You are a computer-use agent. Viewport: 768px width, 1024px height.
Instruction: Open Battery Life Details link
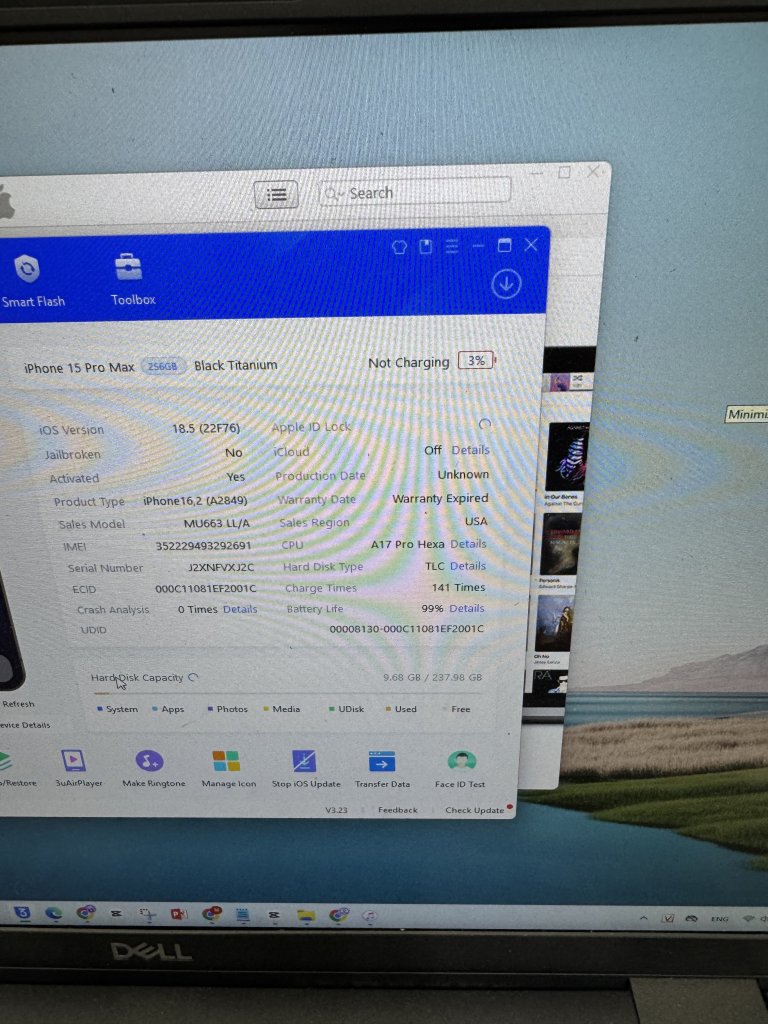(467, 608)
